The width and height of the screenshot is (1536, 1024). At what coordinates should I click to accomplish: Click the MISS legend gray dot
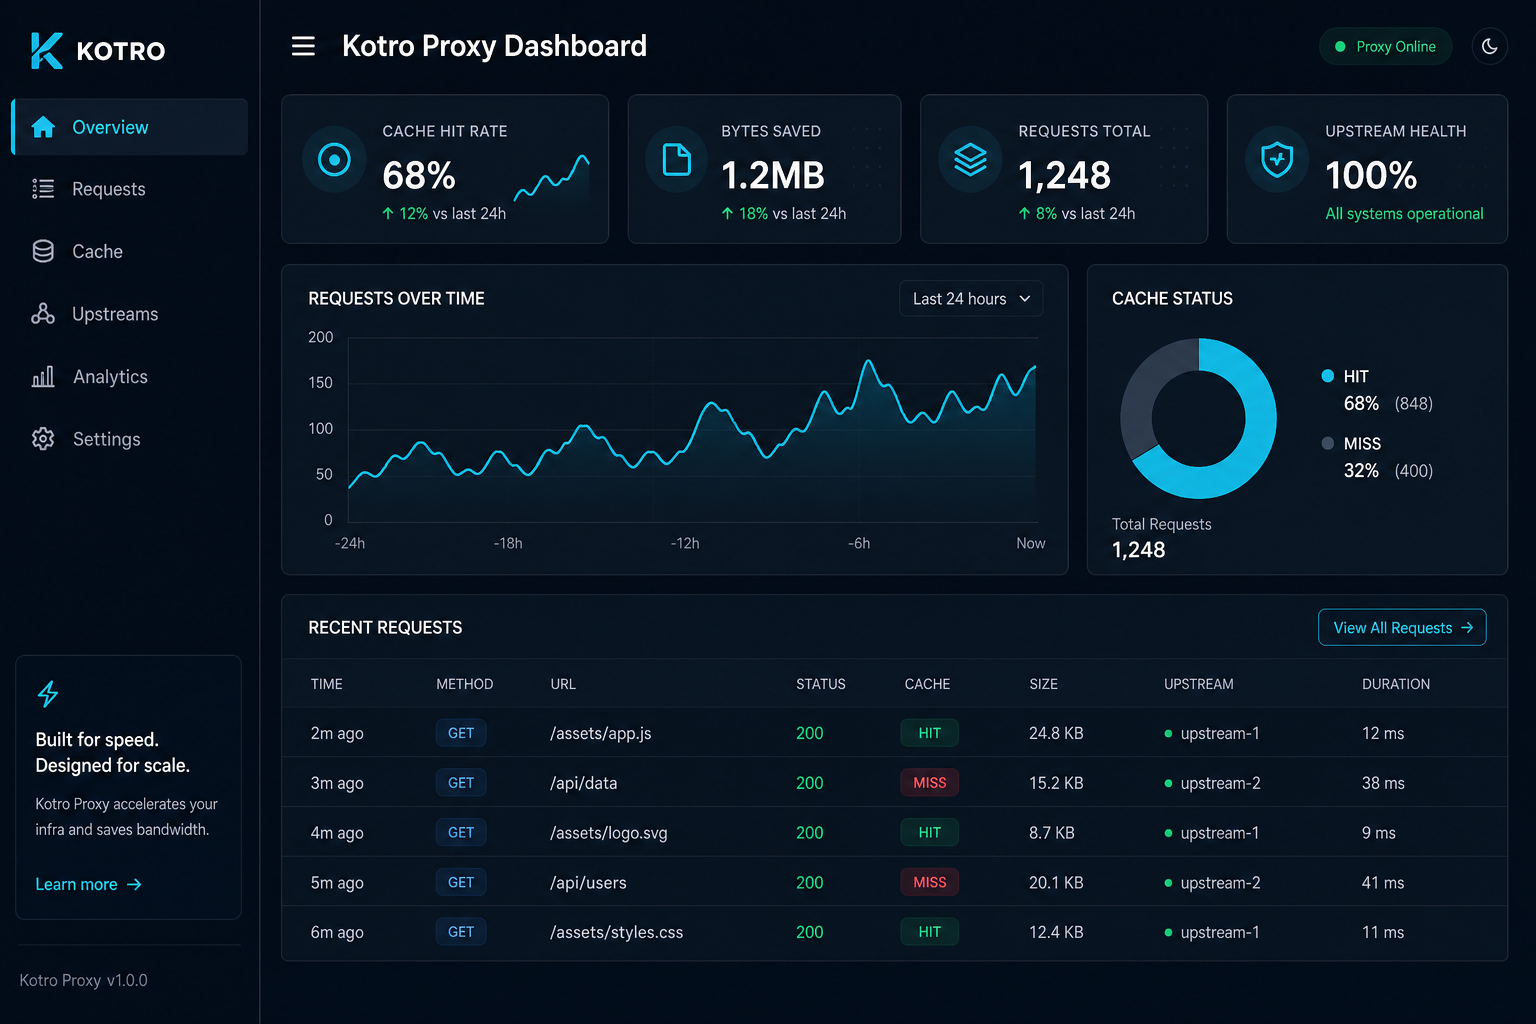1327,443
